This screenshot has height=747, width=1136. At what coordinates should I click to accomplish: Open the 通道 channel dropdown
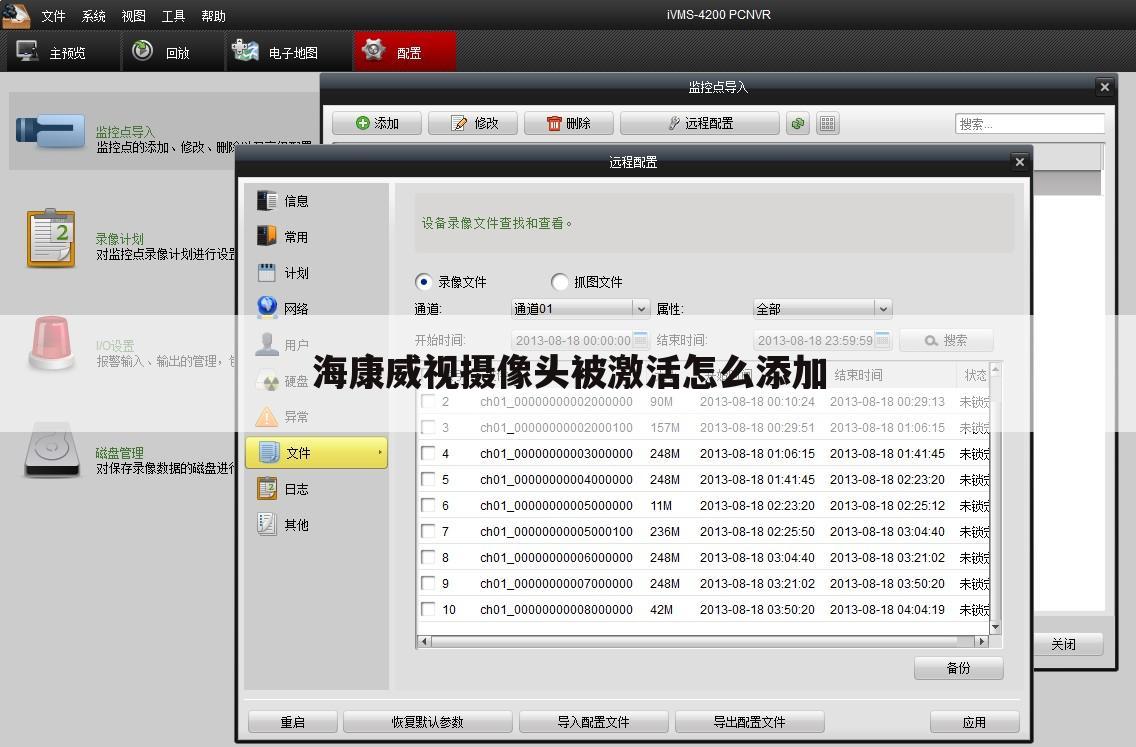[x=580, y=309]
